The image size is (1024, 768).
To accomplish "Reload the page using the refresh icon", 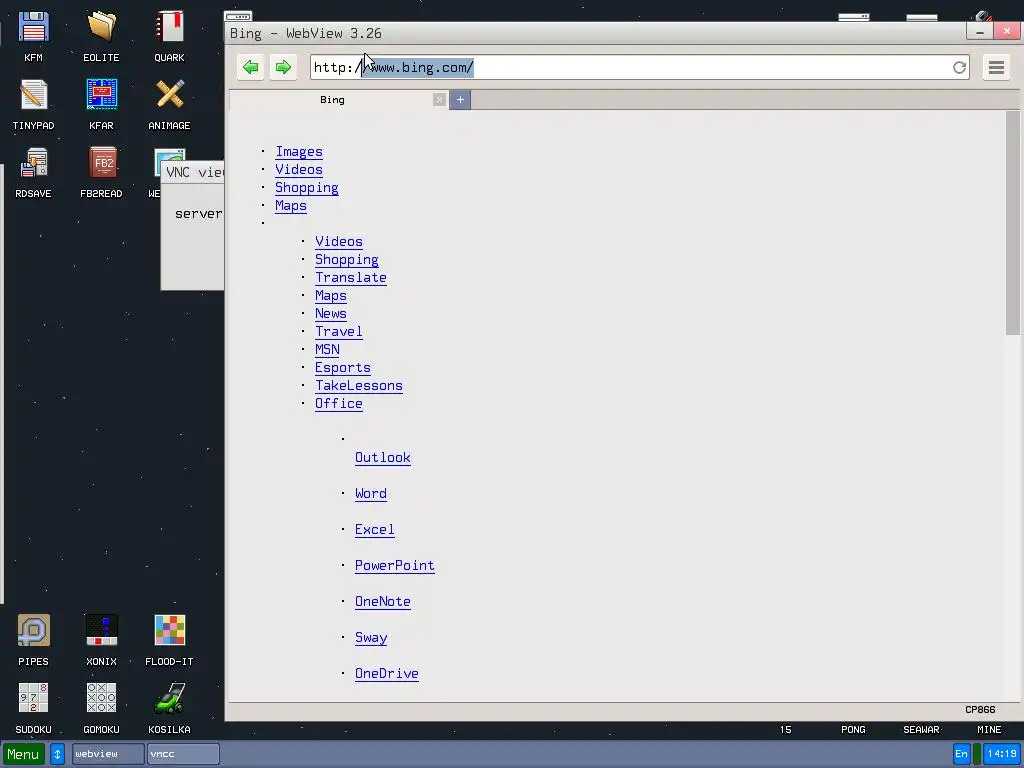I will 959,67.
